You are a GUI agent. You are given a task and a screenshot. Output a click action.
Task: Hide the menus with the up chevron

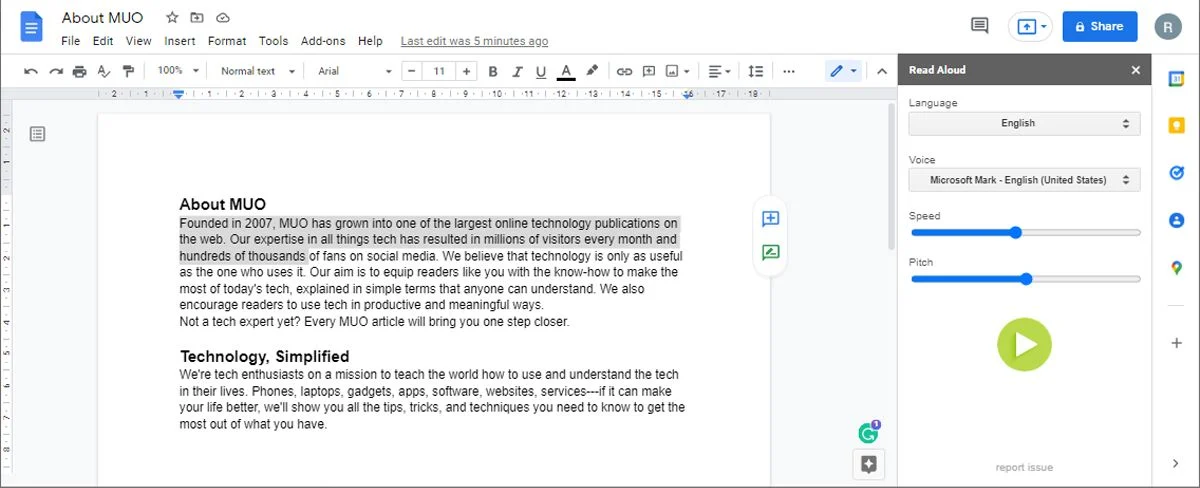(x=882, y=71)
